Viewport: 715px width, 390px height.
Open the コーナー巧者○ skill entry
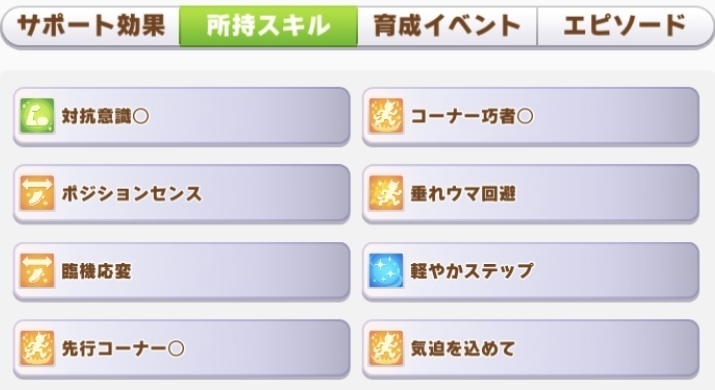click(x=530, y=117)
